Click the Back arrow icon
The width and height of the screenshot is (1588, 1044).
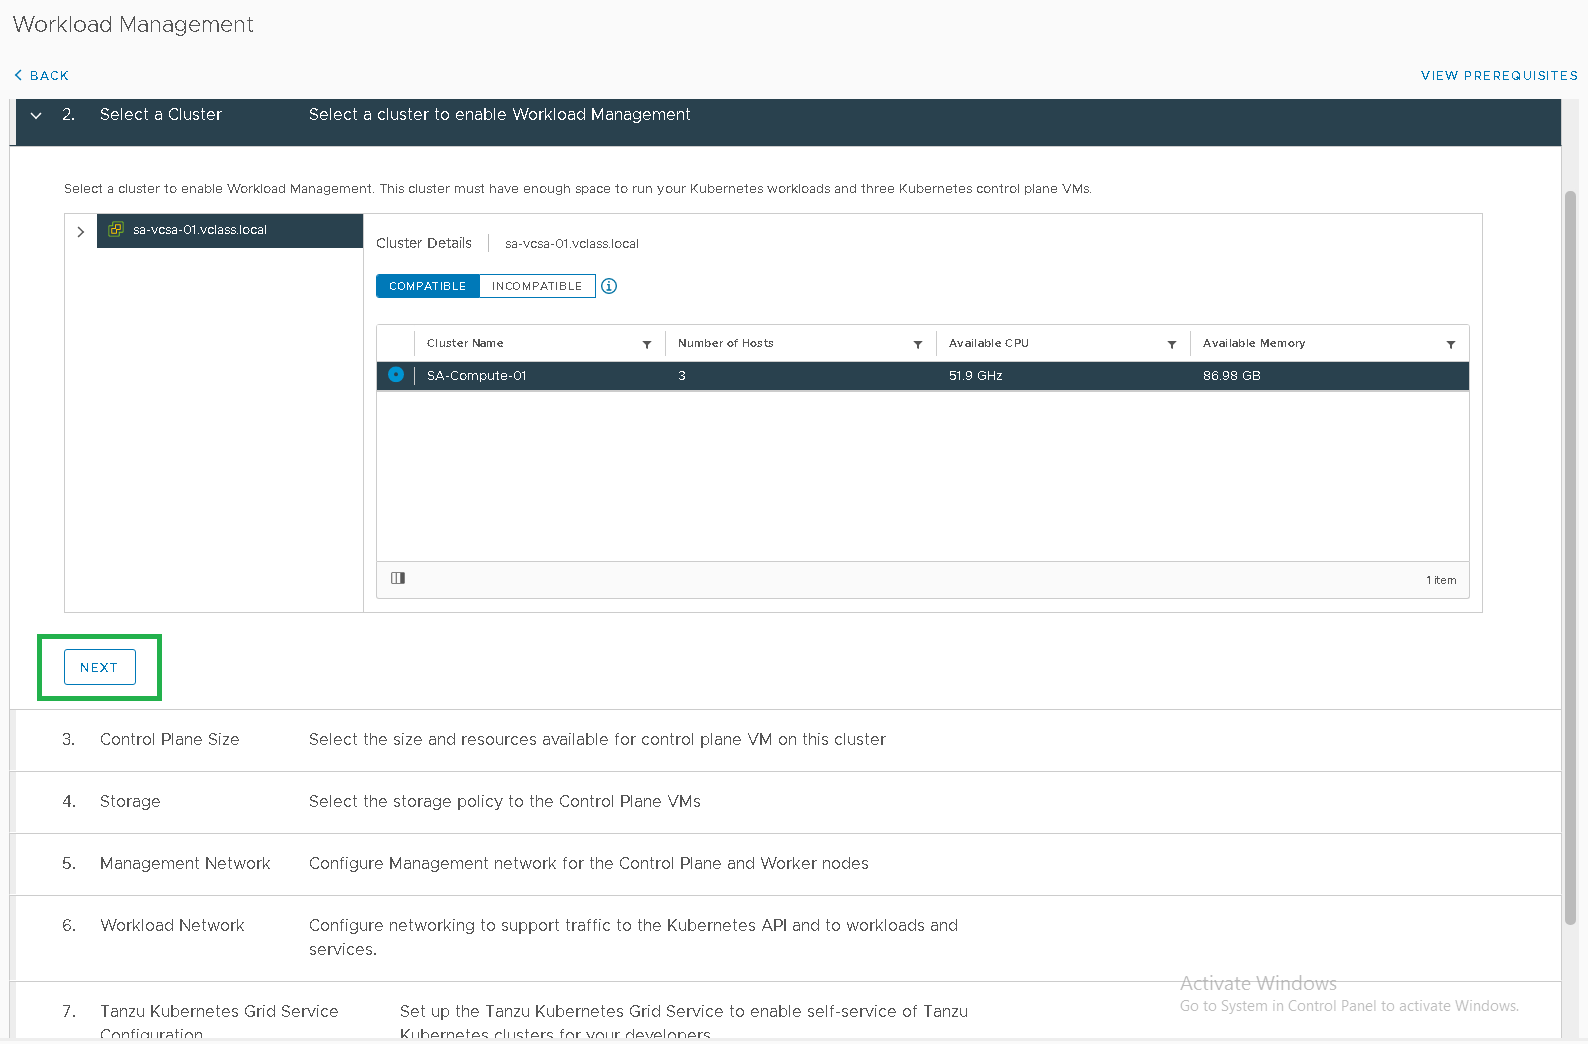tap(18, 76)
